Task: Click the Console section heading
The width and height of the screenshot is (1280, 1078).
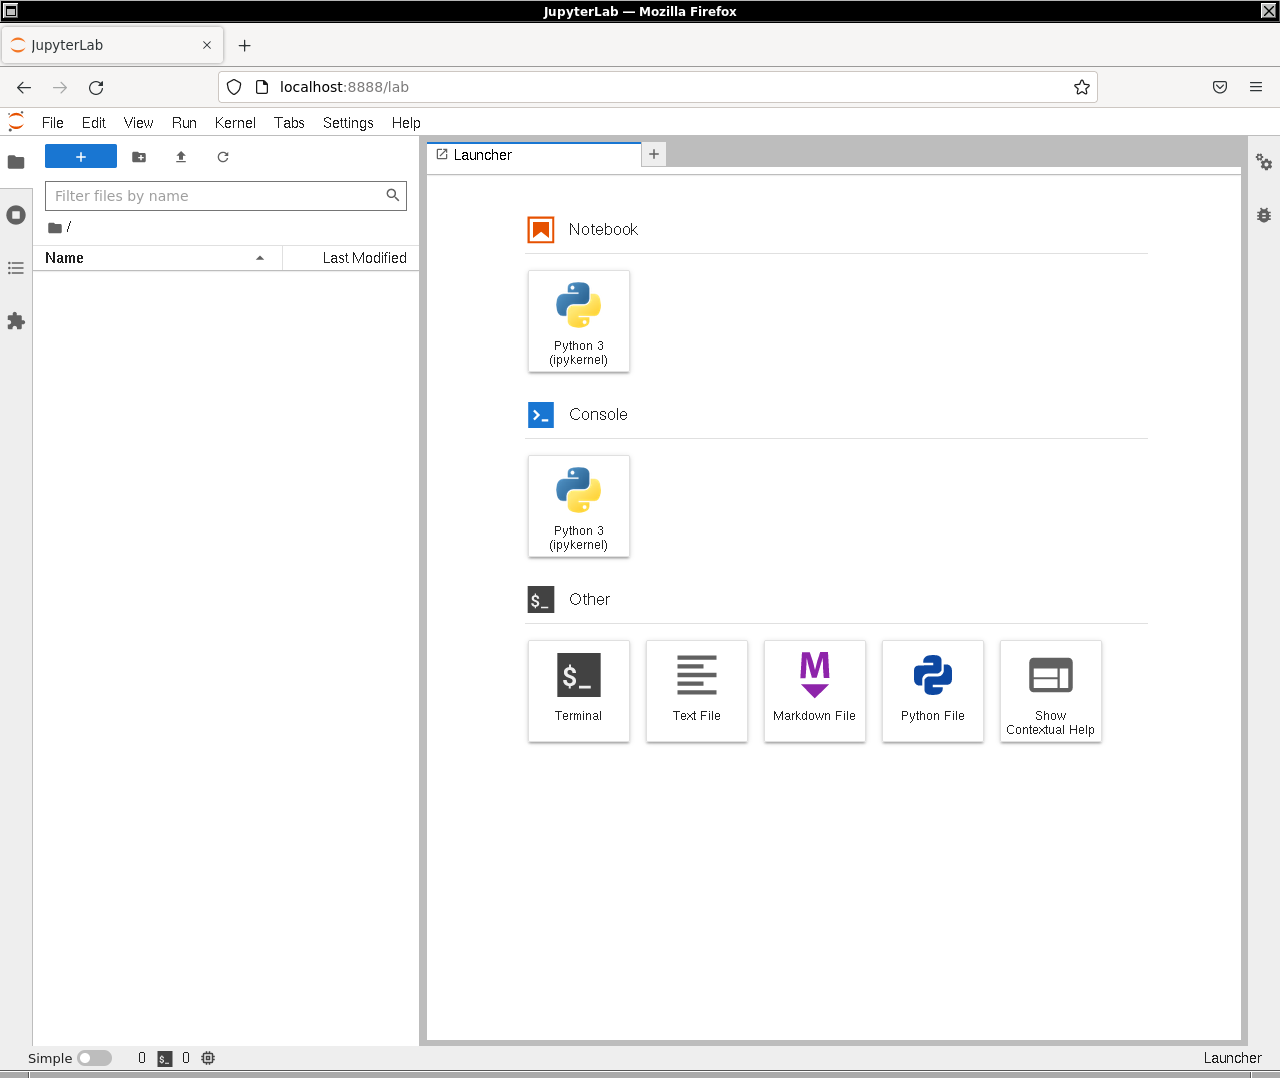Action: point(598,414)
